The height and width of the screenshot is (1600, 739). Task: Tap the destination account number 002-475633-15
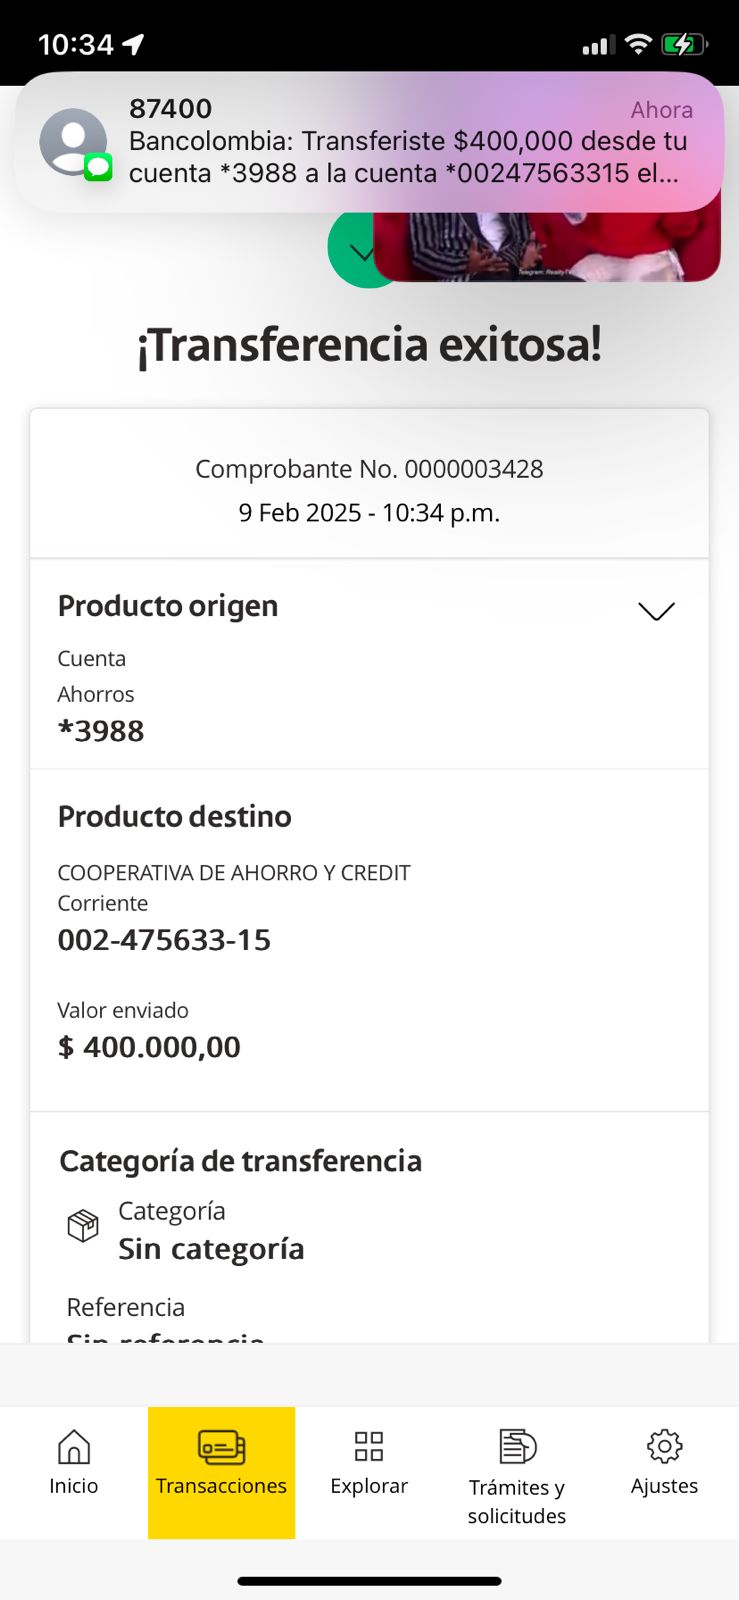(x=164, y=940)
